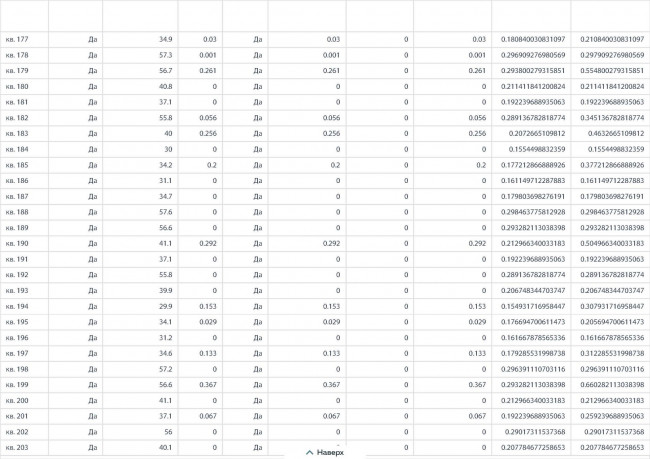Click area value 40.8 in кв. 180 row
Screen dimensions: 650x459
click(x=165, y=87)
